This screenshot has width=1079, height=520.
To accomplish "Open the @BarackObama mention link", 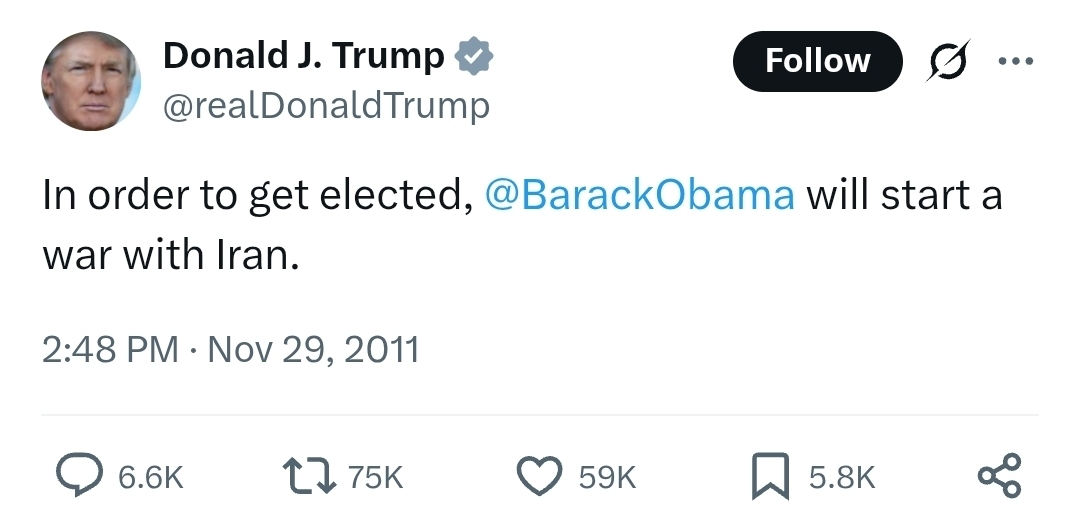I will [639, 194].
